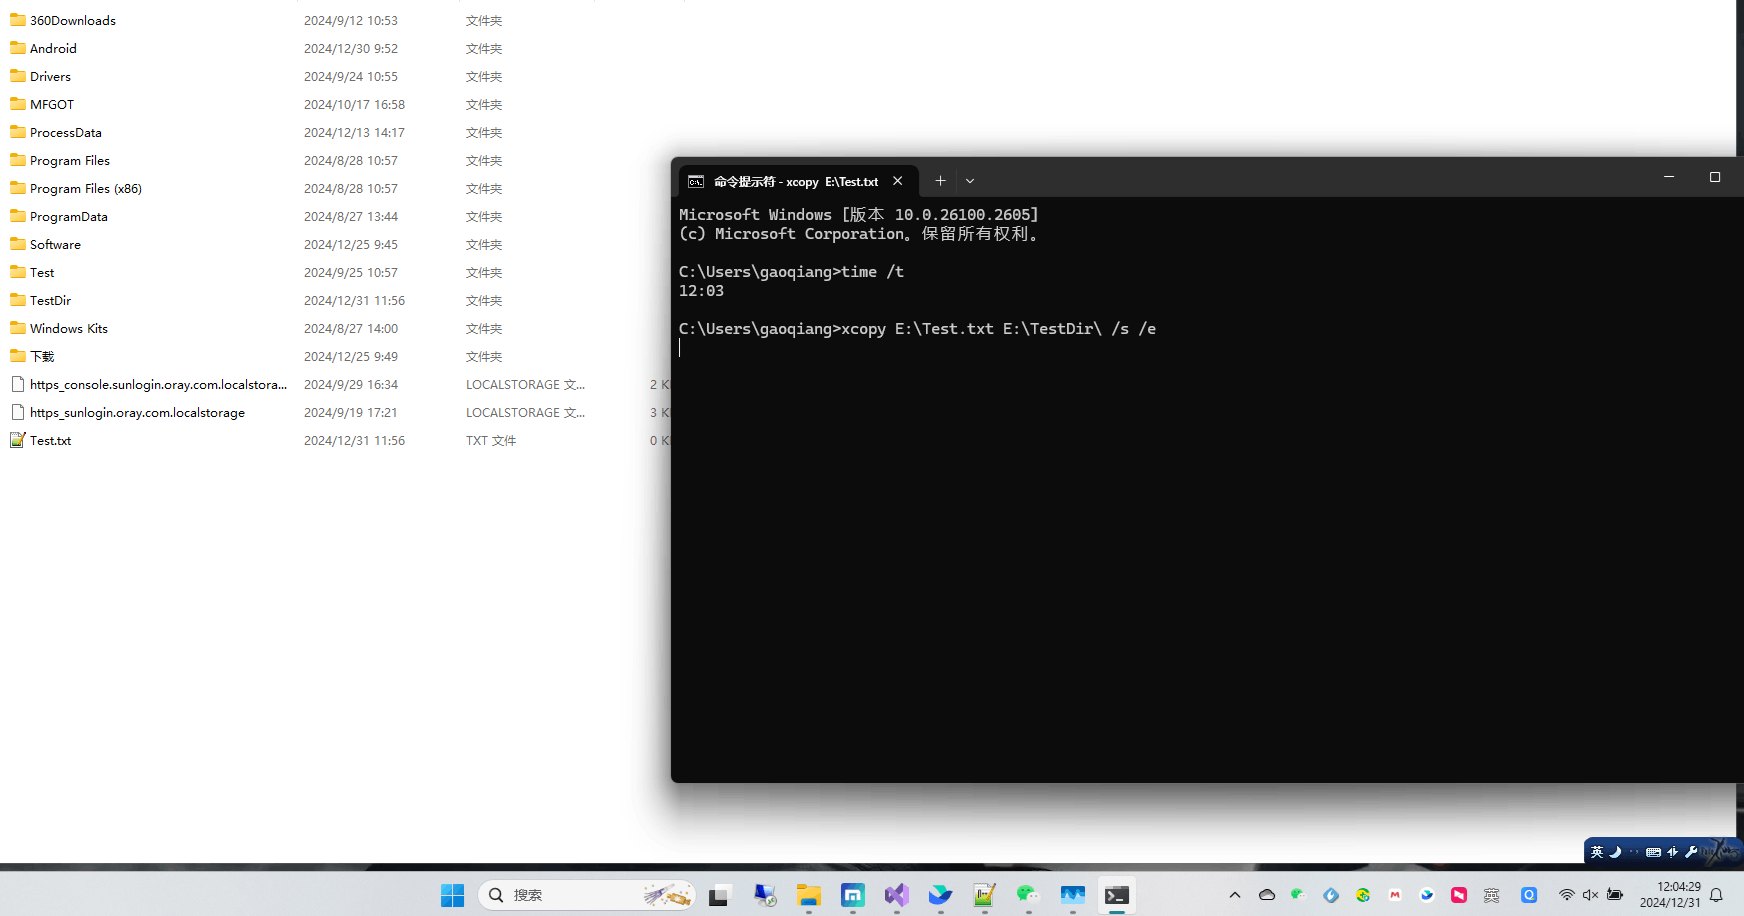Viewport: 1744px width, 916px height.
Task: Expand hidden icons in the system tray
Action: pos(1235,895)
